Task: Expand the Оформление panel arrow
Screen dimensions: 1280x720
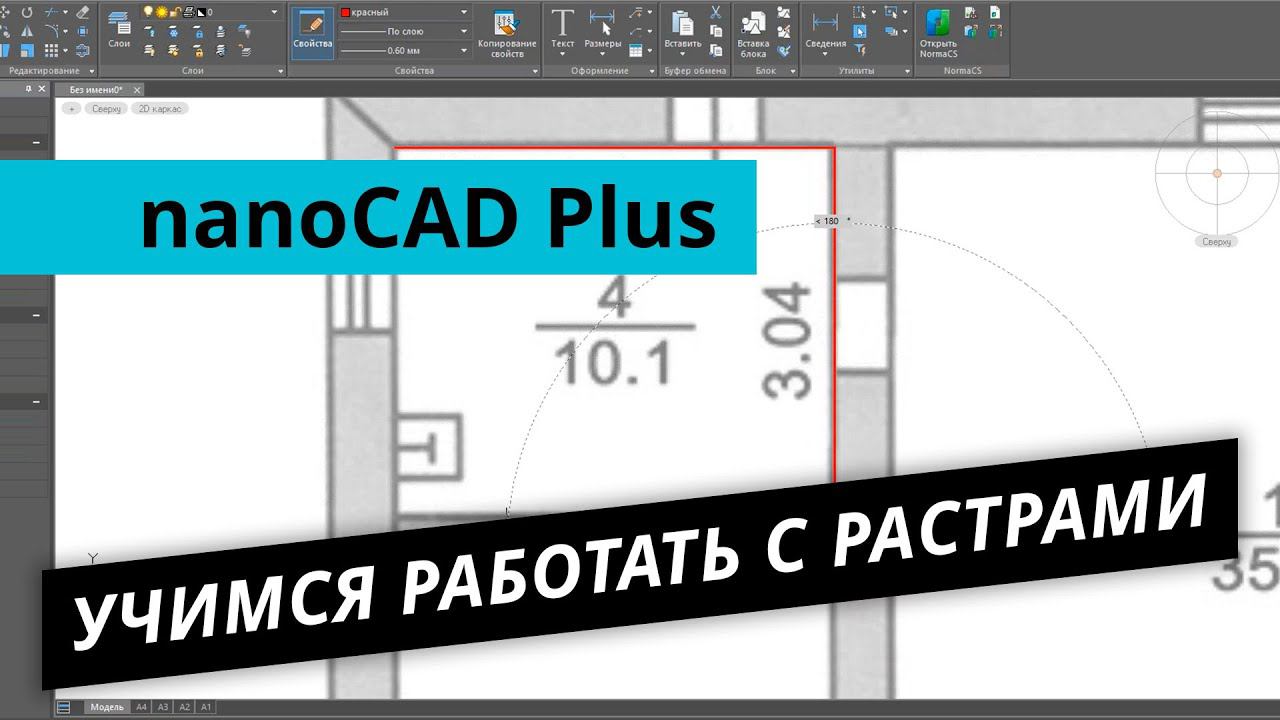Action: pos(652,71)
